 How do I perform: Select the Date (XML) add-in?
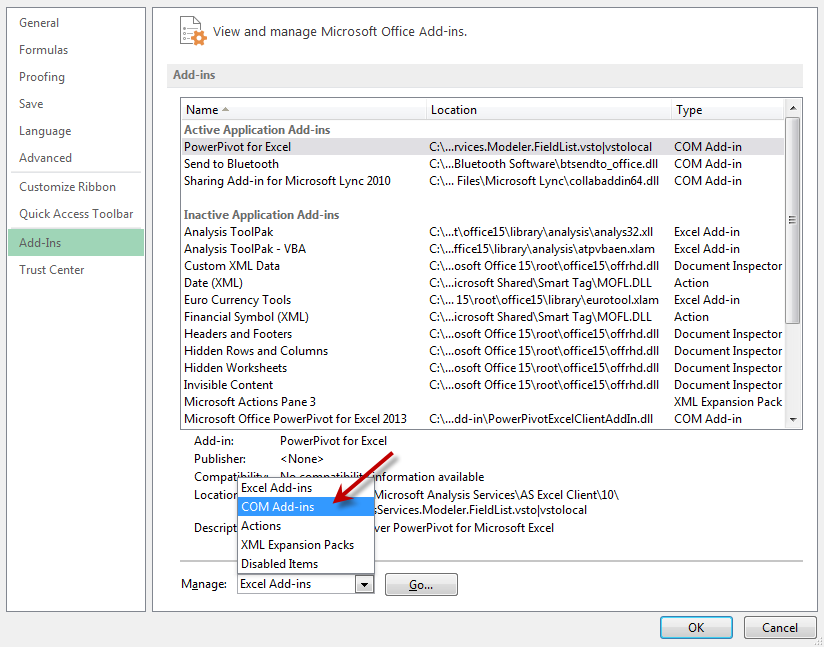tap(482, 283)
